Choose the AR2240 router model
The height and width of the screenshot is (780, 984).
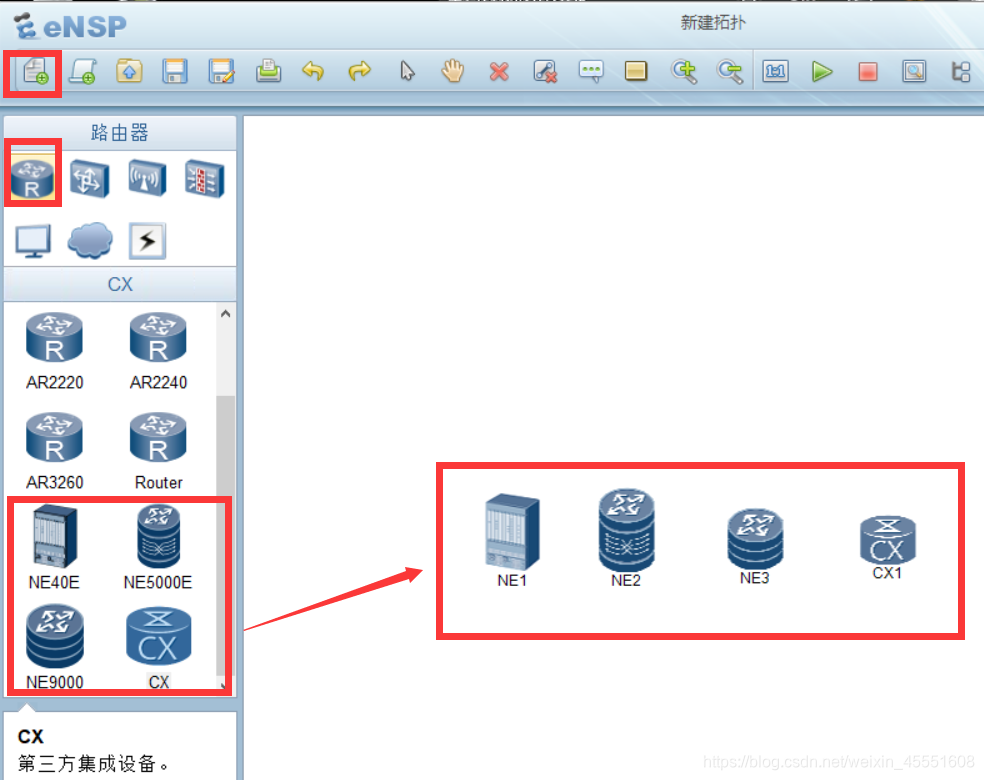click(x=158, y=351)
